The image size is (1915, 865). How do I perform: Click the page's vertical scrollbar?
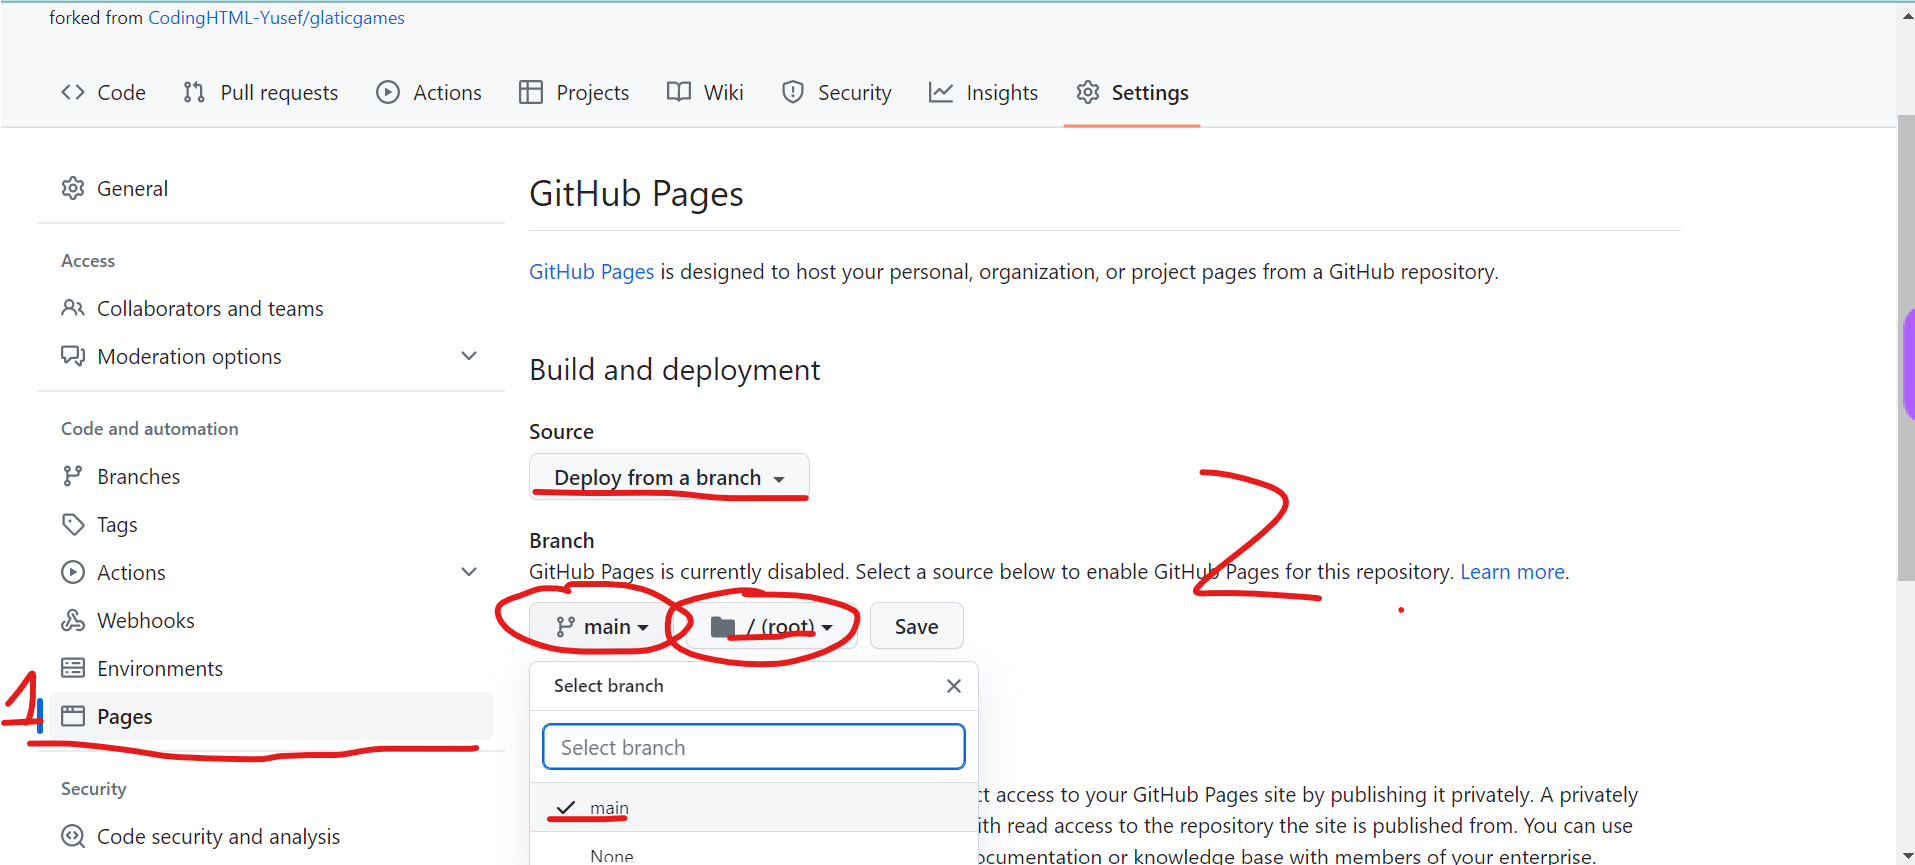pyautogui.click(x=1905, y=348)
